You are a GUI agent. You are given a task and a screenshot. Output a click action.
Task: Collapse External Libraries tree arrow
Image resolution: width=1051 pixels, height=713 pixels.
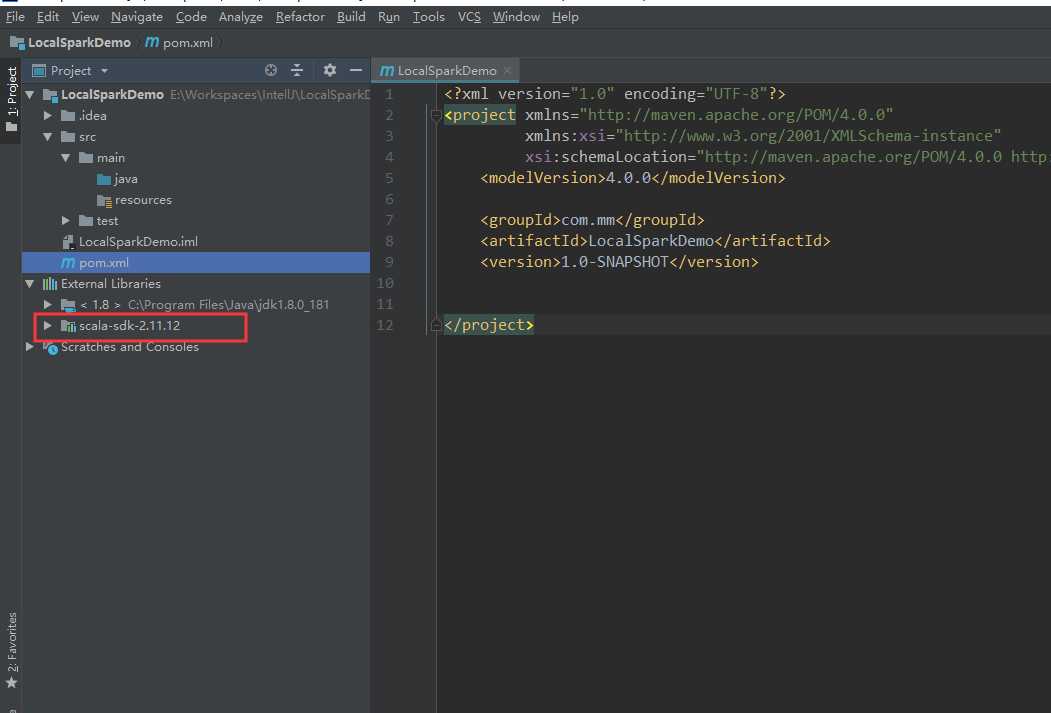point(29,283)
